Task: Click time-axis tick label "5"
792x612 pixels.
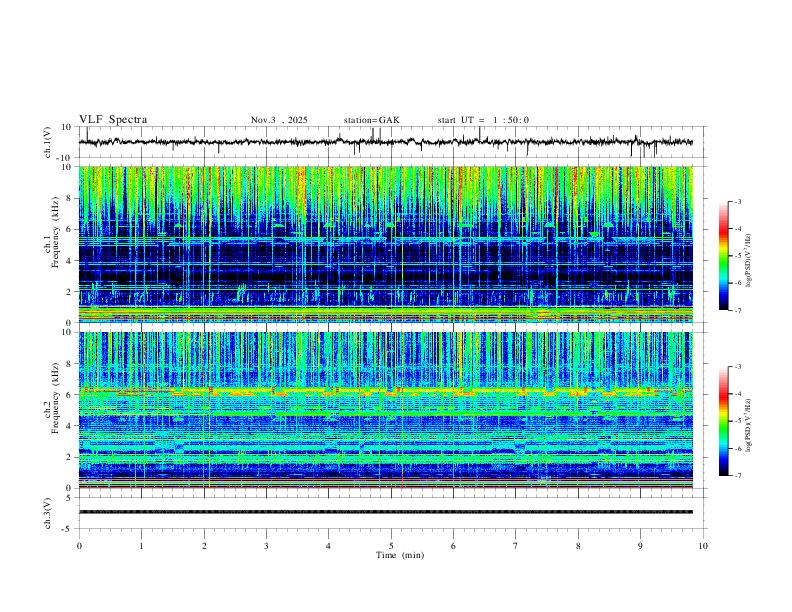Action: tap(391, 546)
